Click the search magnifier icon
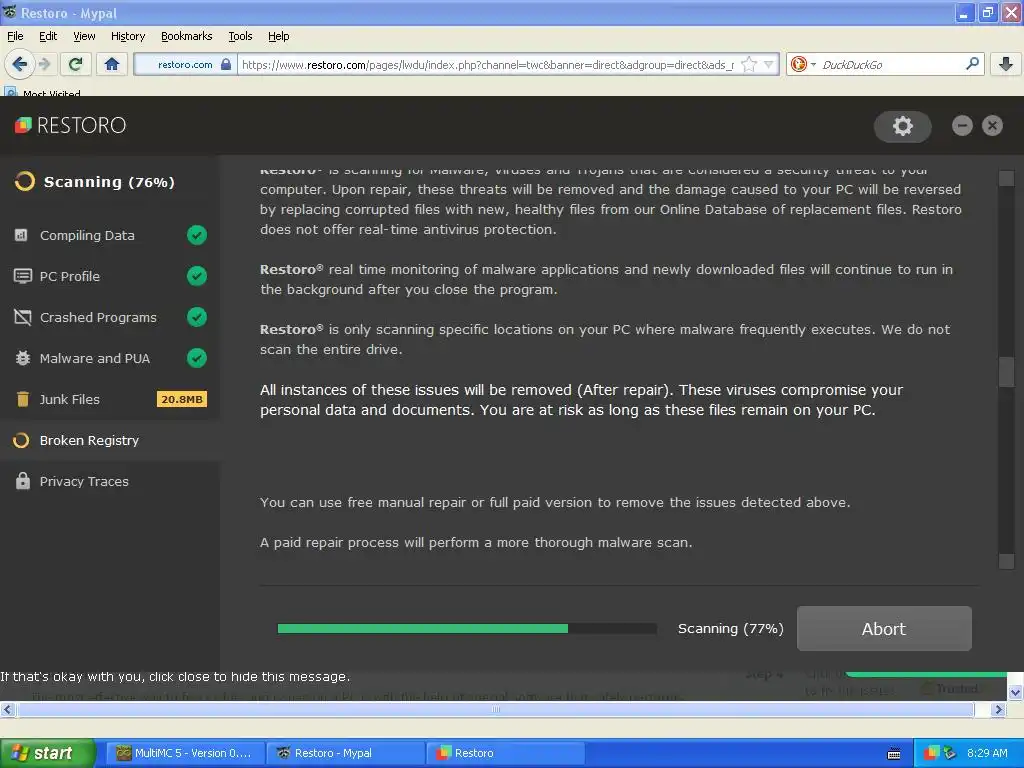Viewport: 1024px width, 768px height. pos(972,64)
